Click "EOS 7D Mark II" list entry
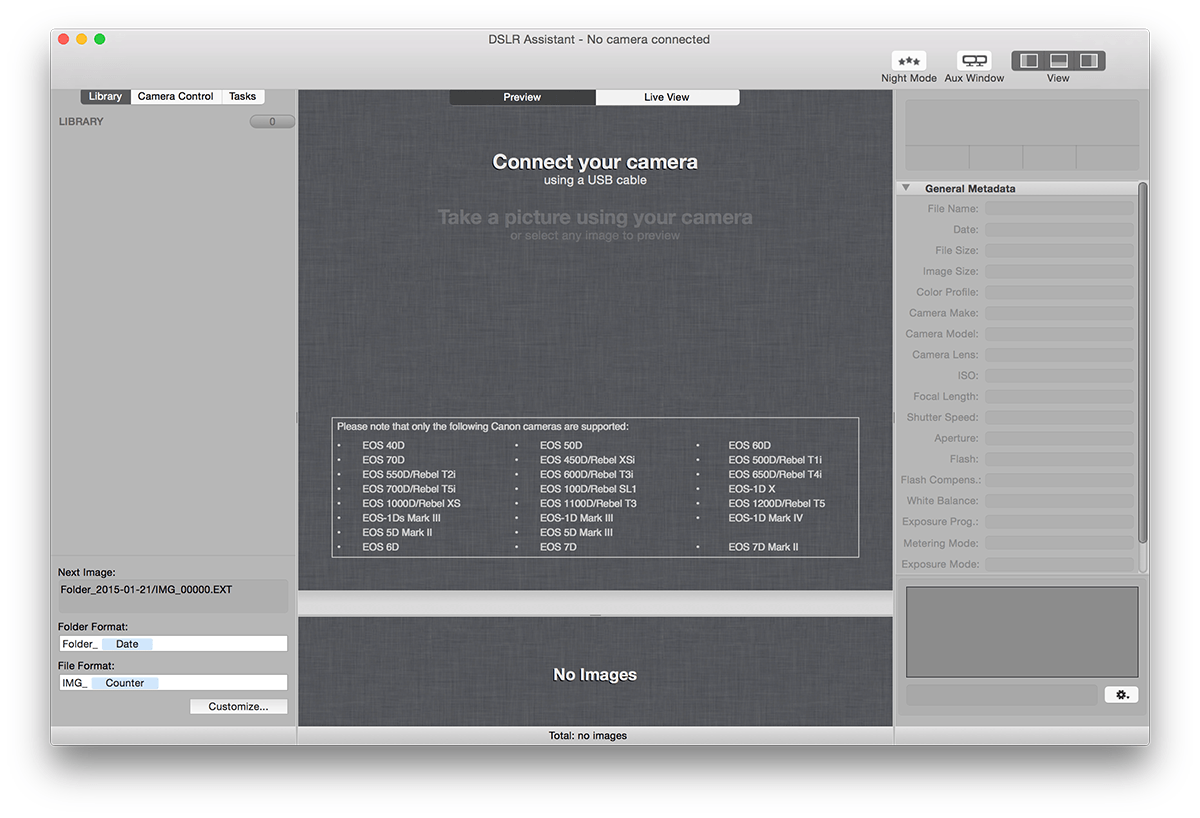This screenshot has width=1200, height=818. pyautogui.click(x=763, y=547)
